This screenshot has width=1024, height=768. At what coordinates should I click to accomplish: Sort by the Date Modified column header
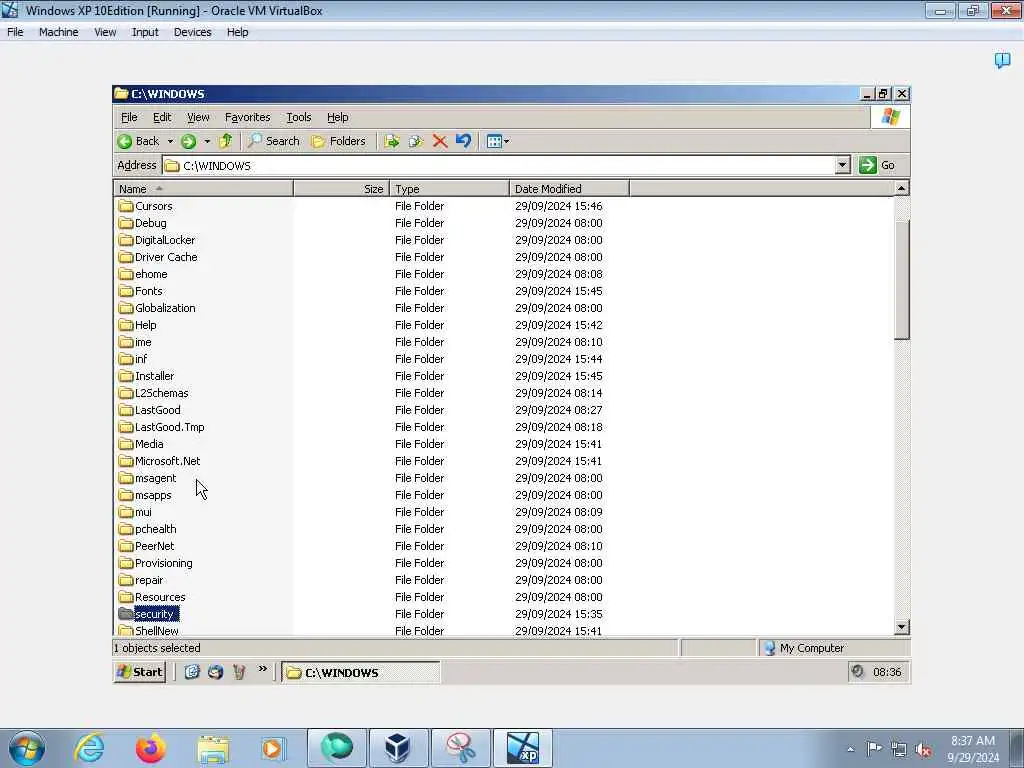(569, 189)
